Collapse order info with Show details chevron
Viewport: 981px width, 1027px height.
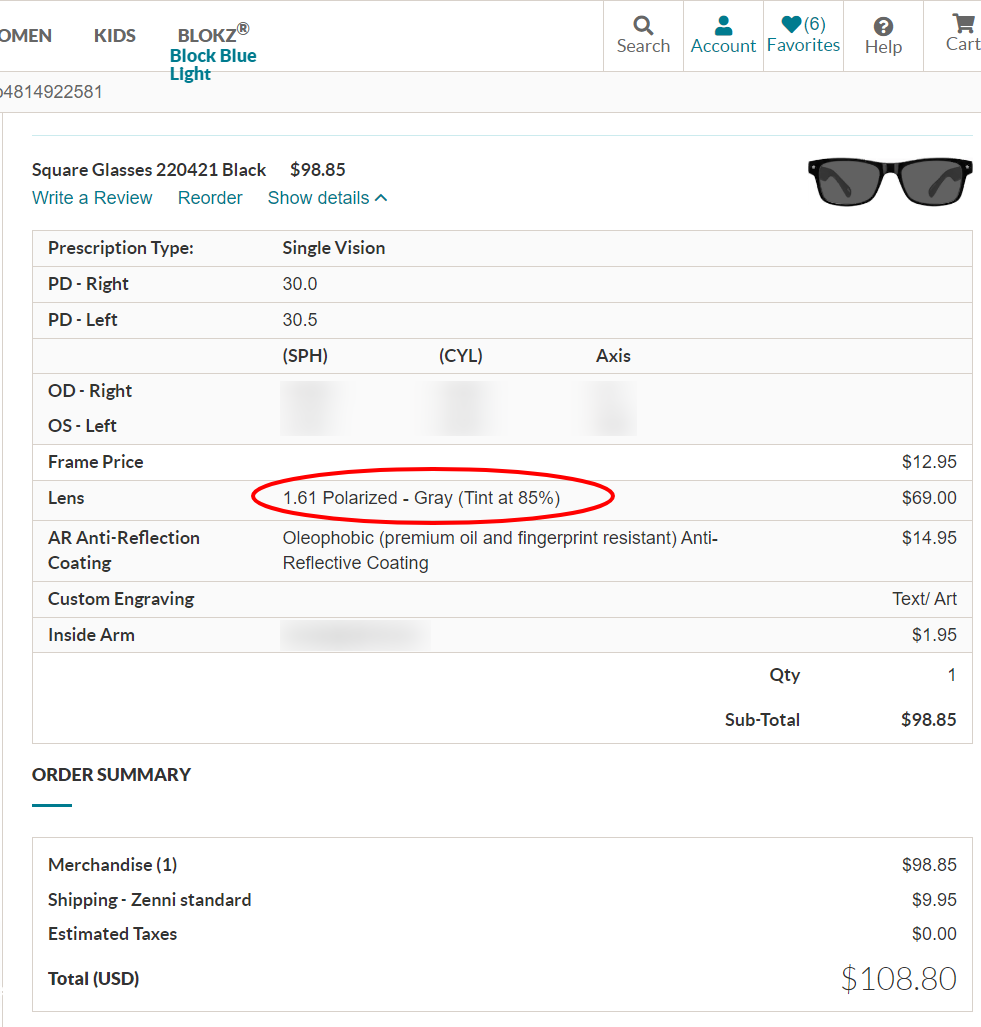point(381,198)
